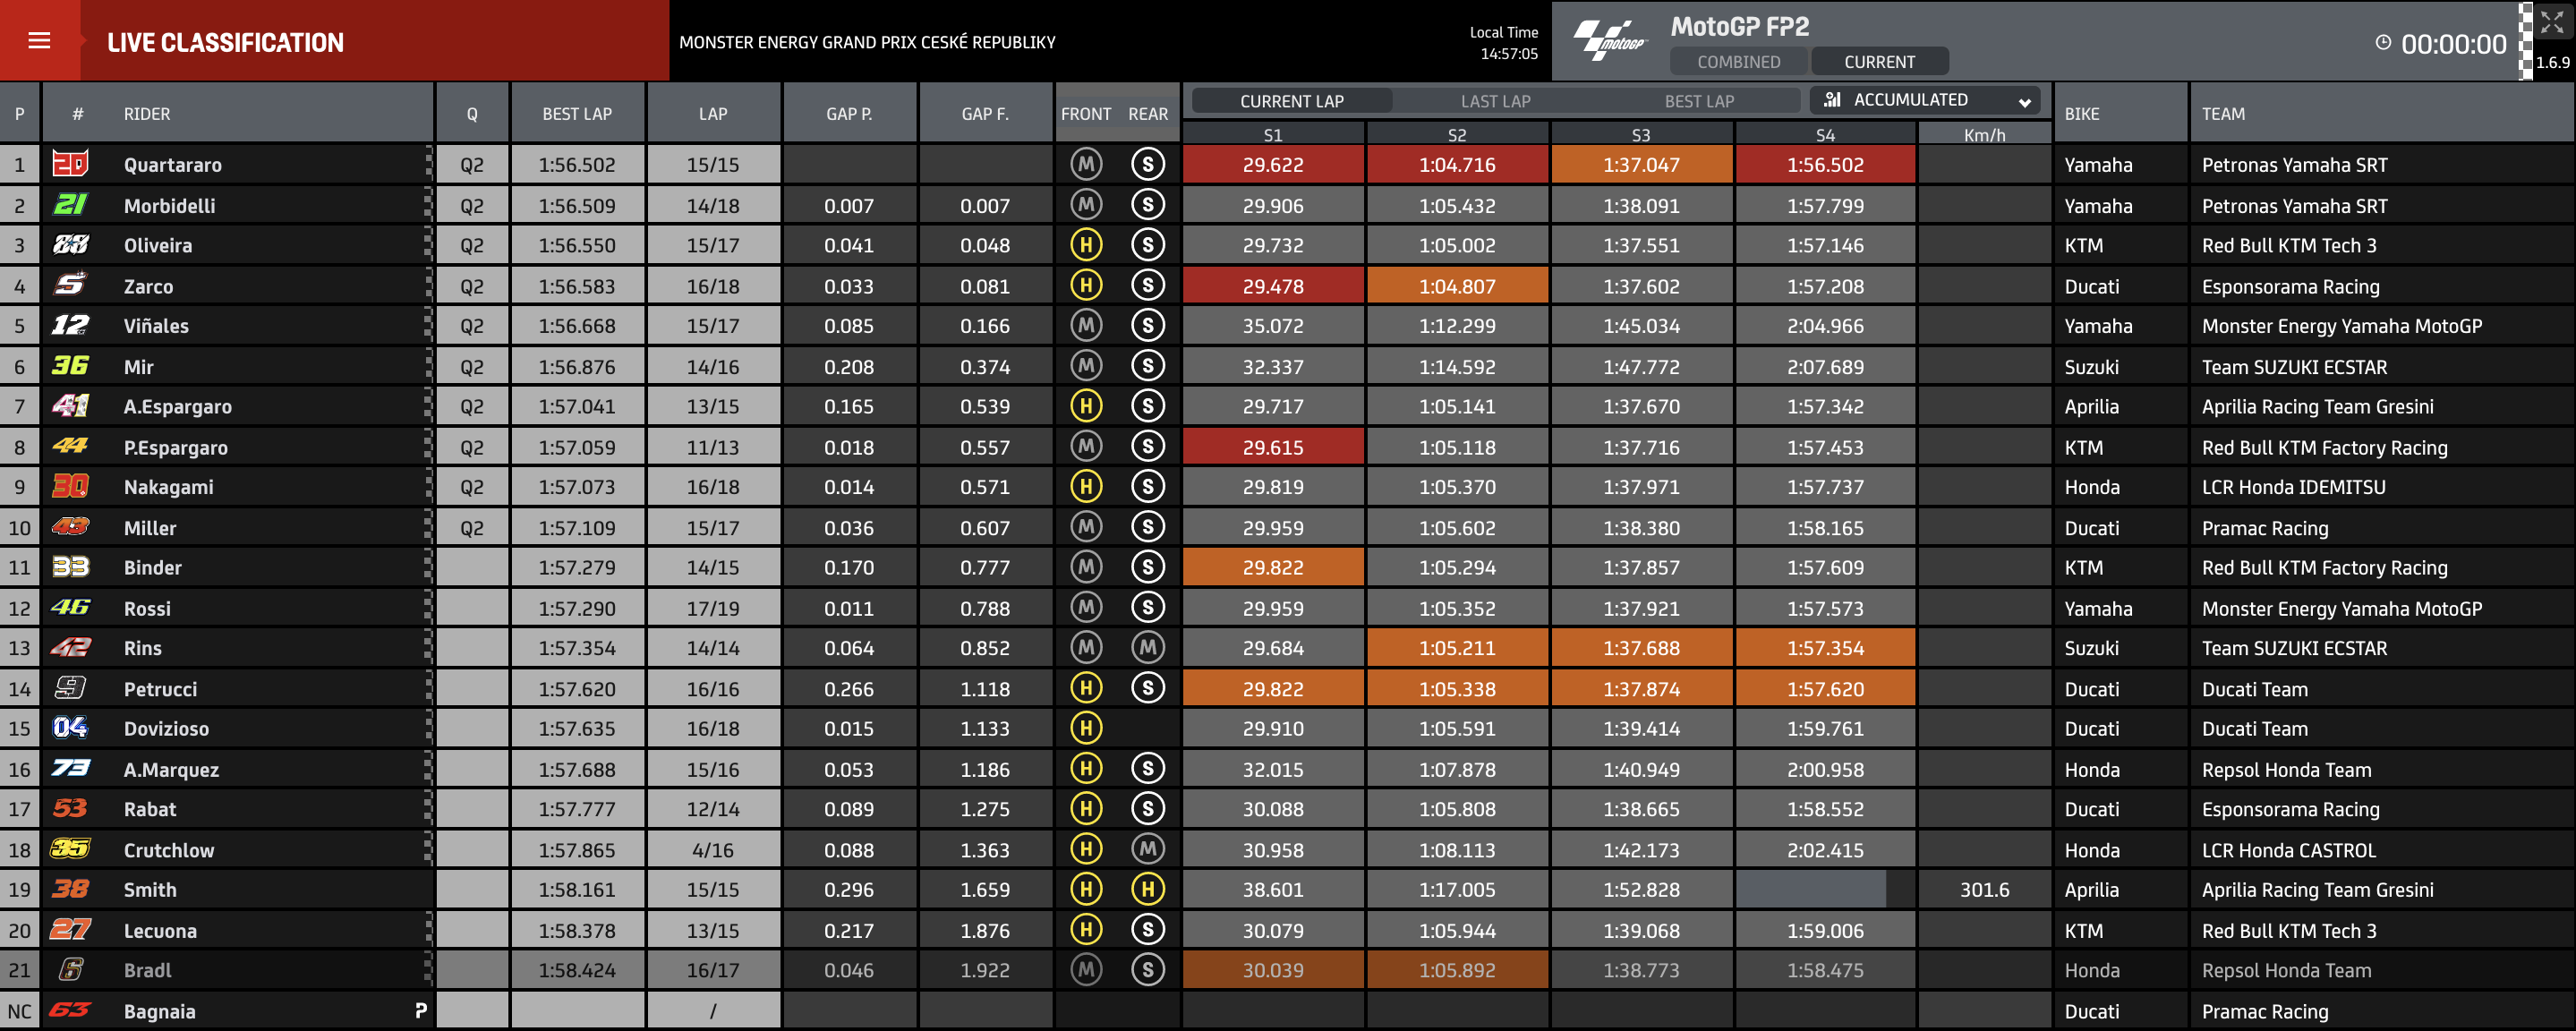The width and height of the screenshot is (2576, 1031).
Task: Click the GAP F. column header
Action: (985, 114)
